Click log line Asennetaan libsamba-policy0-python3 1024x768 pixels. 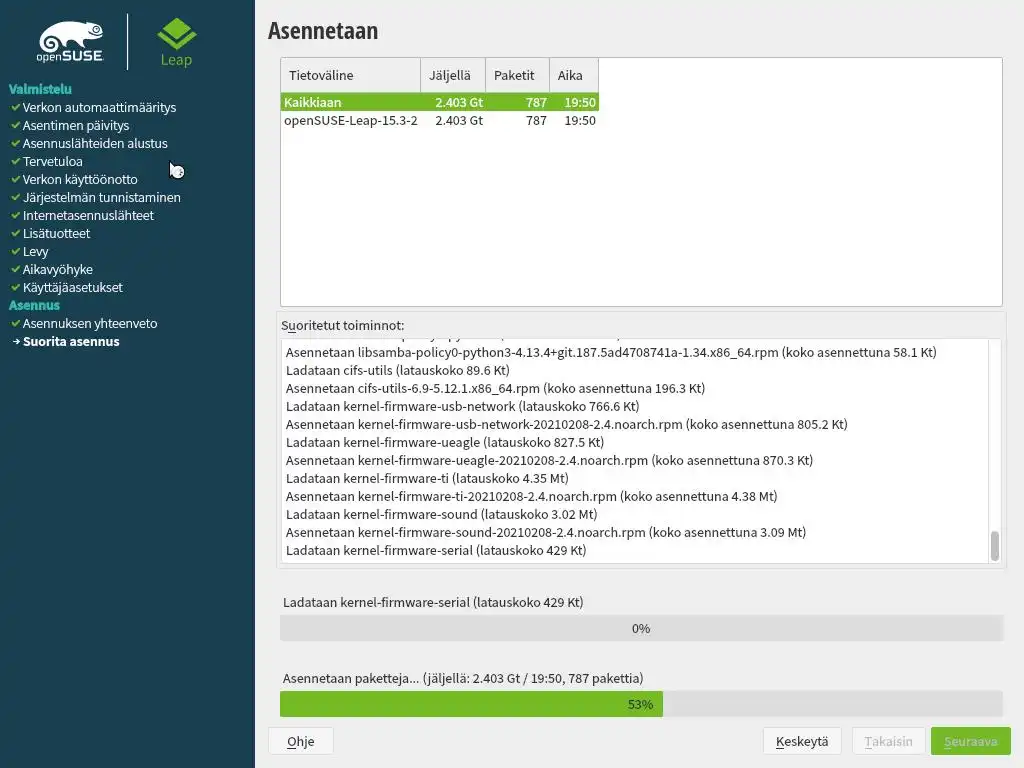coord(611,353)
